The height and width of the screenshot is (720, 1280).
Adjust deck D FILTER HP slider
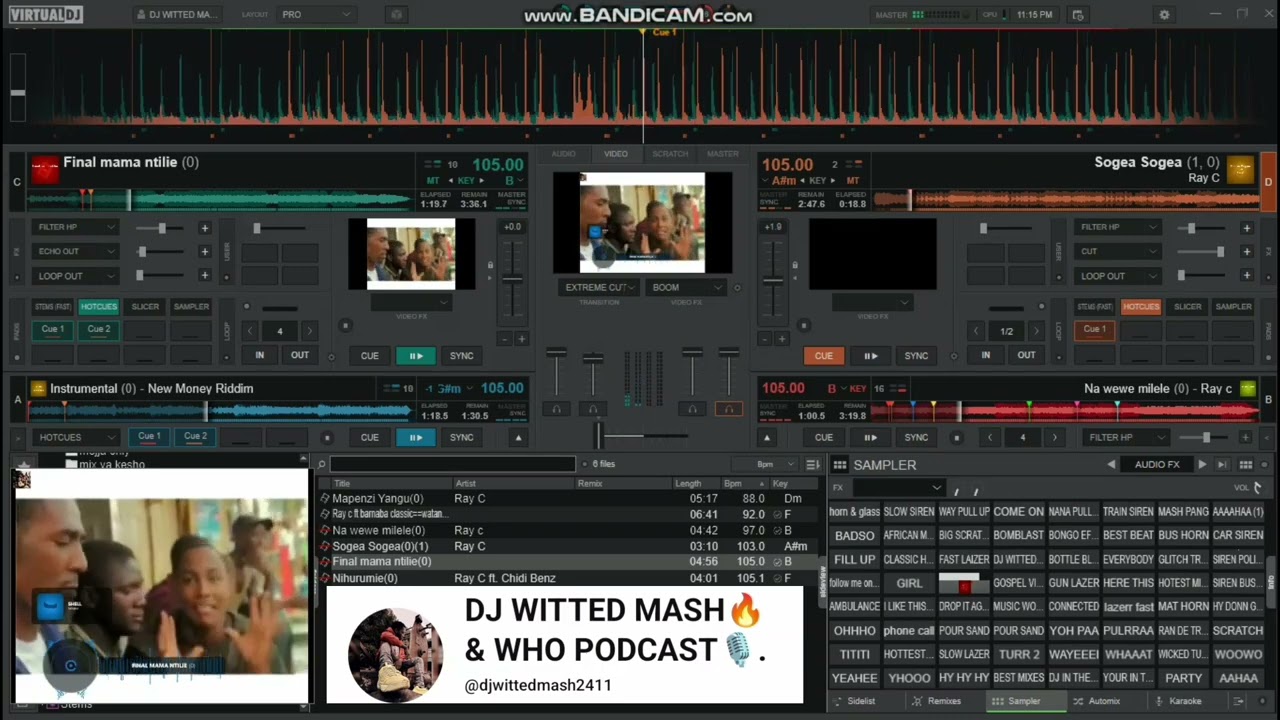(x=1191, y=228)
